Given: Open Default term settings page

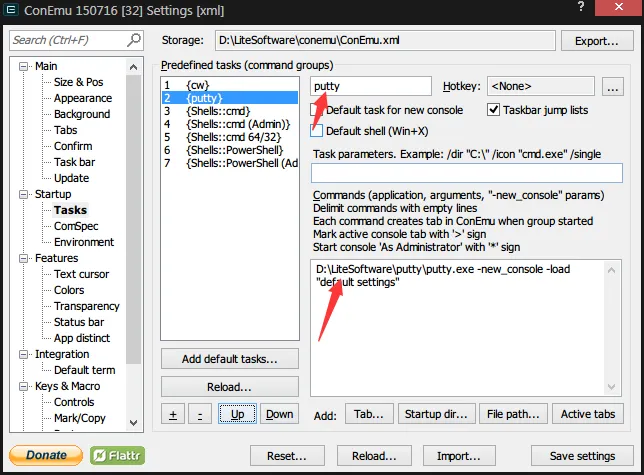Looking at the screenshot, I should 85,370.
